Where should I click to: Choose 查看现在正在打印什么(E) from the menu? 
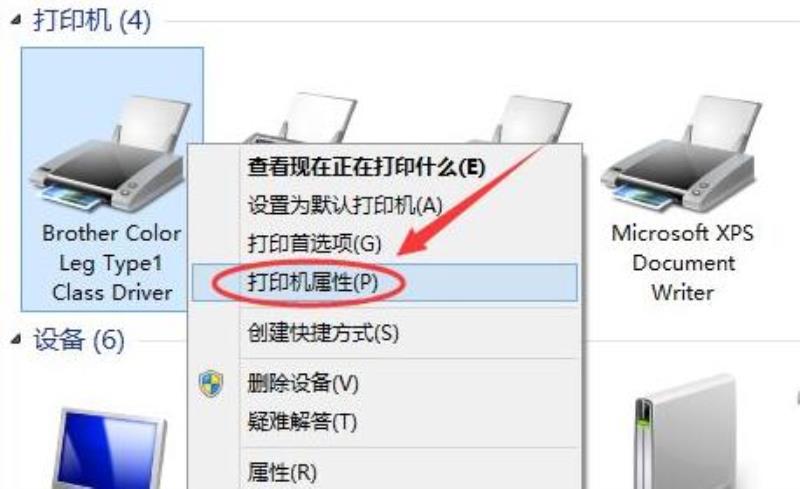click(385, 167)
